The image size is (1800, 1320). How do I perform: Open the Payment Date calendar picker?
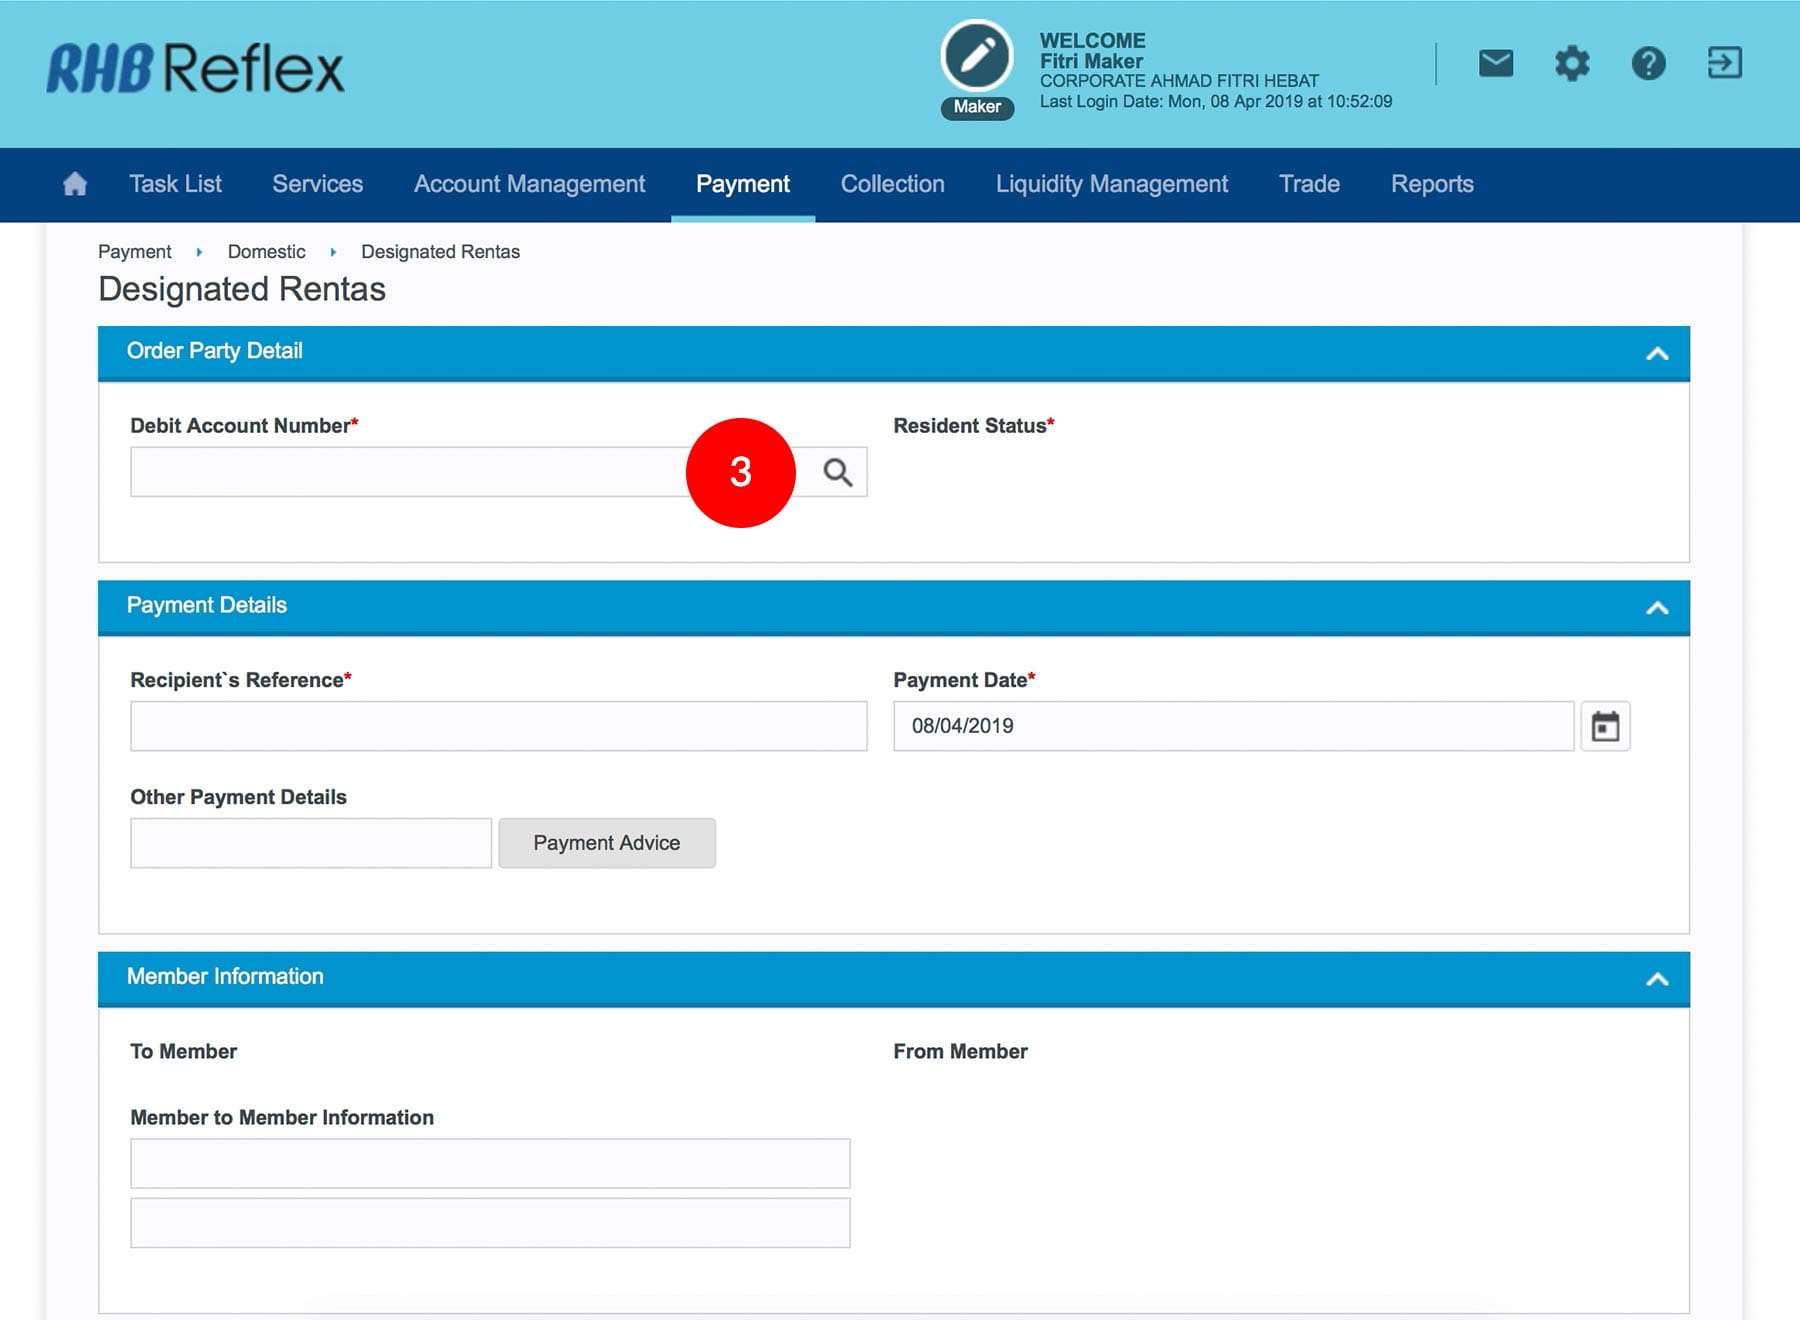pos(1605,726)
